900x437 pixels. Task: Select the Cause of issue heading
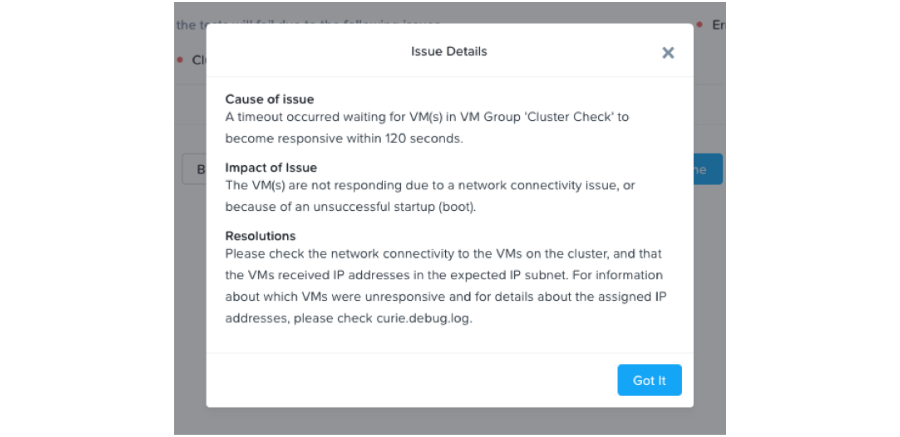(x=269, y=99)
